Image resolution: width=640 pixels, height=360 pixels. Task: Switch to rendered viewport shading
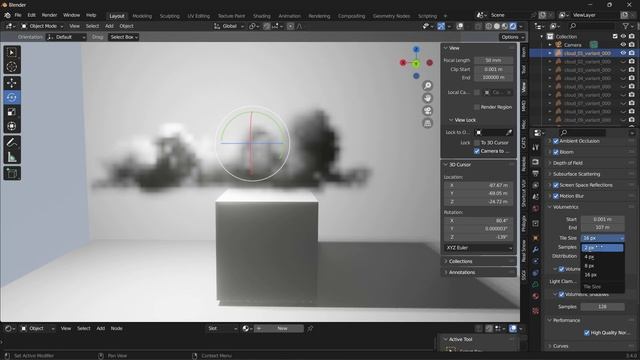click(x=513, y=26)
